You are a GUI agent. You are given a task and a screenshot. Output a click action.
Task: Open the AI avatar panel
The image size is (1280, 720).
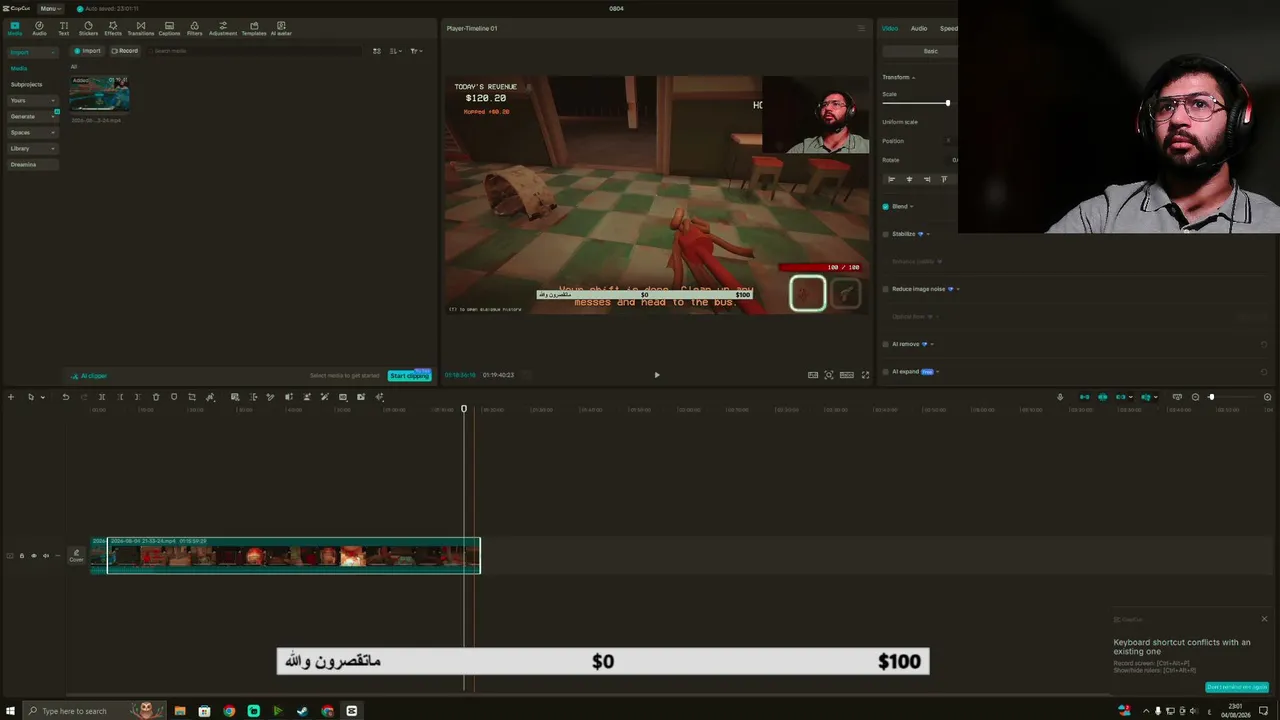(x=281, y=28)
